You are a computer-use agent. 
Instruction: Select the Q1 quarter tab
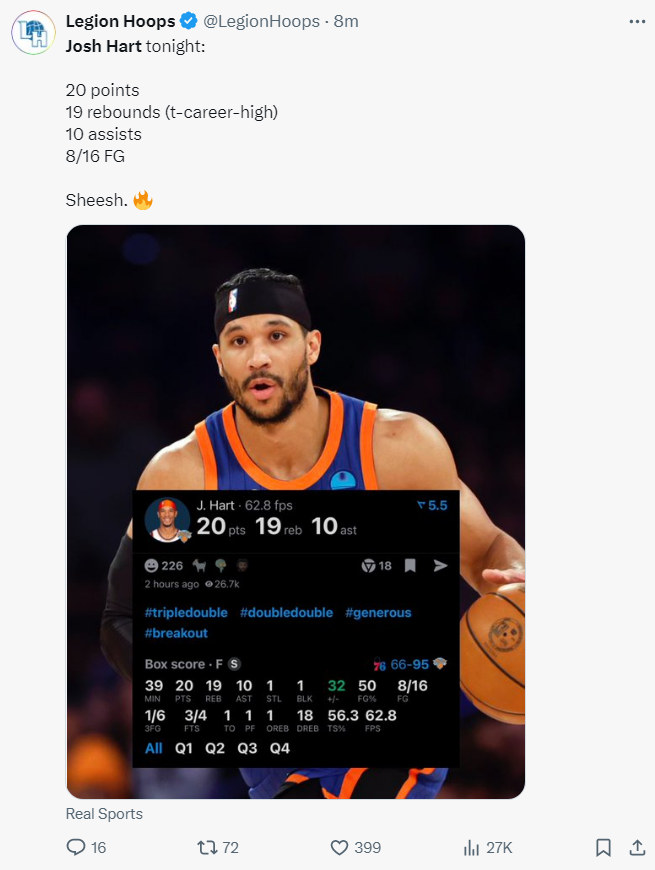[x=183, y=748]
